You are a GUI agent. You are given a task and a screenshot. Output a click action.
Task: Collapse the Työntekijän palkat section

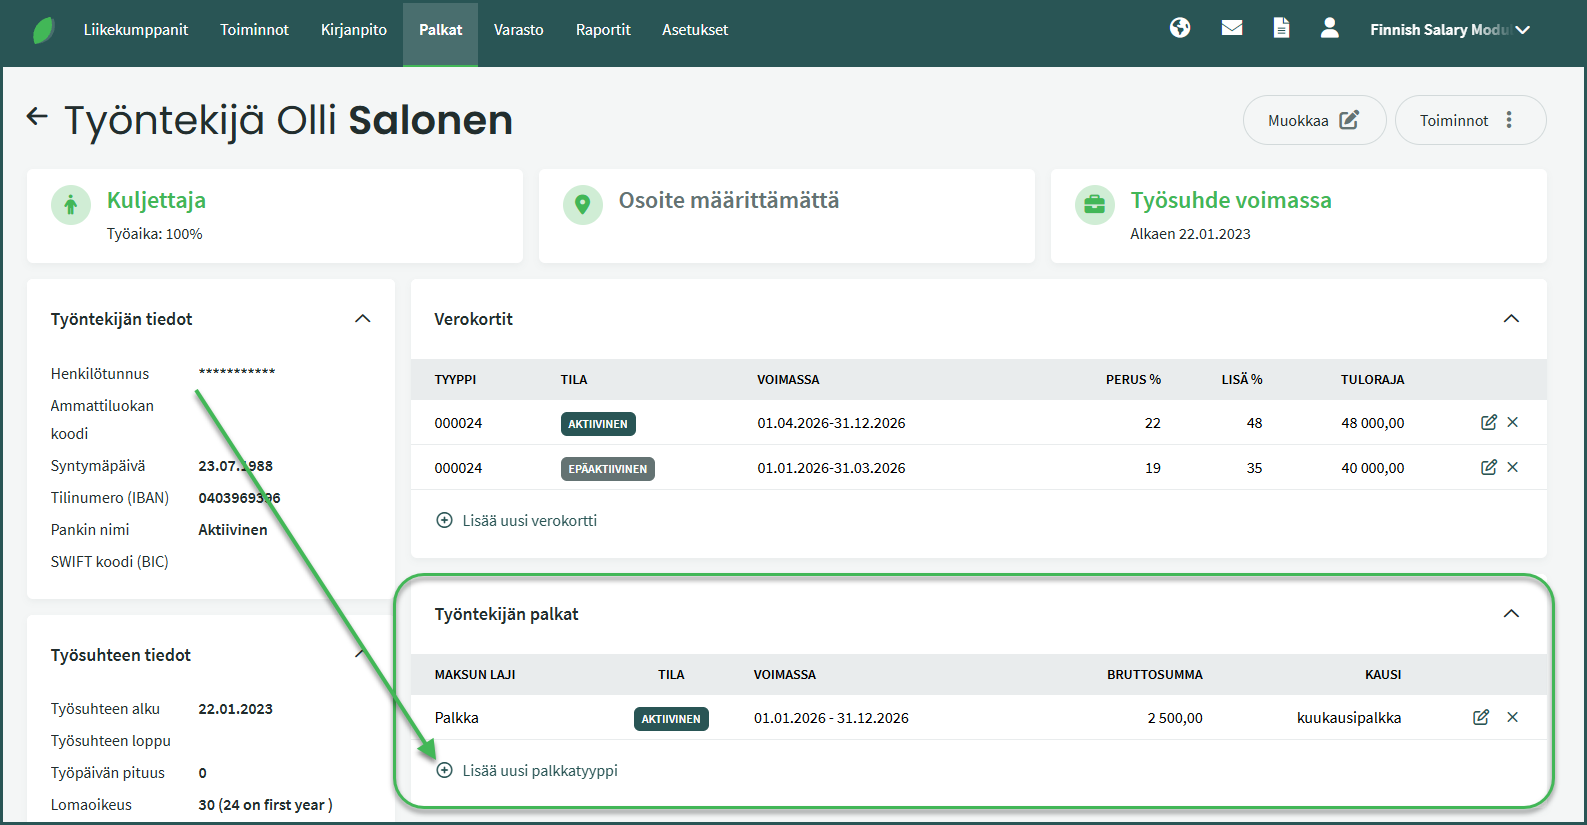[x=1511, y=614]
